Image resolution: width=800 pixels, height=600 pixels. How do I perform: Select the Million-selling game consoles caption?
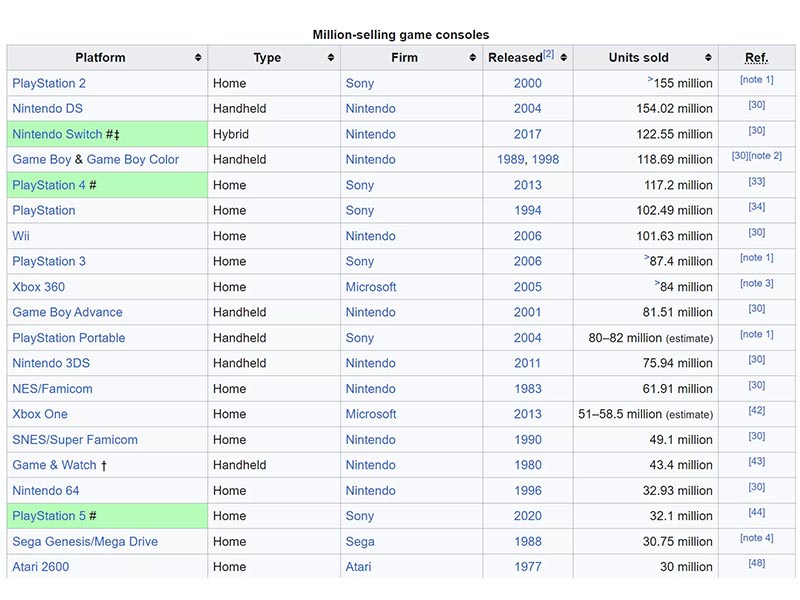pos(401,35)
